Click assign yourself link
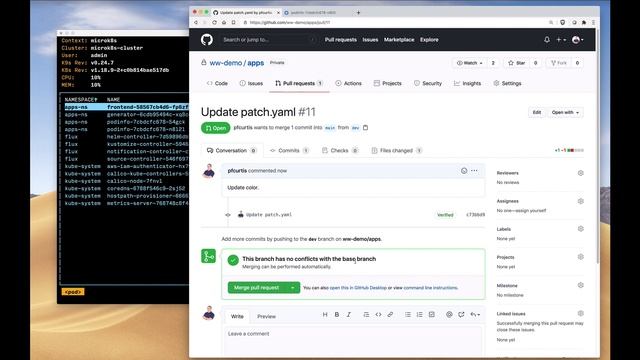This screenshot has width=640, height=360. point(531,211)
